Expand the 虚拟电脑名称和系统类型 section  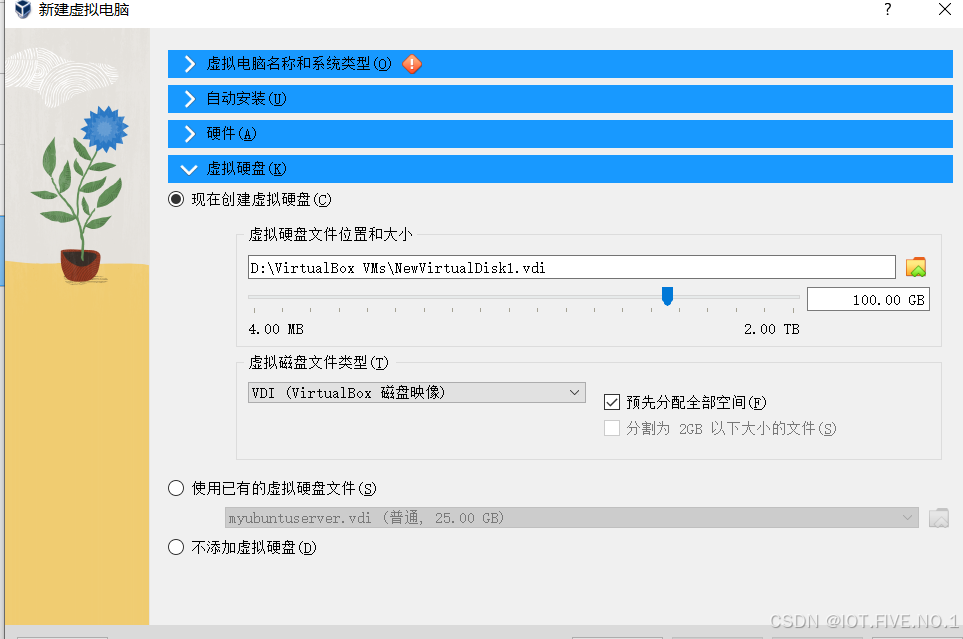coord(560,64)
